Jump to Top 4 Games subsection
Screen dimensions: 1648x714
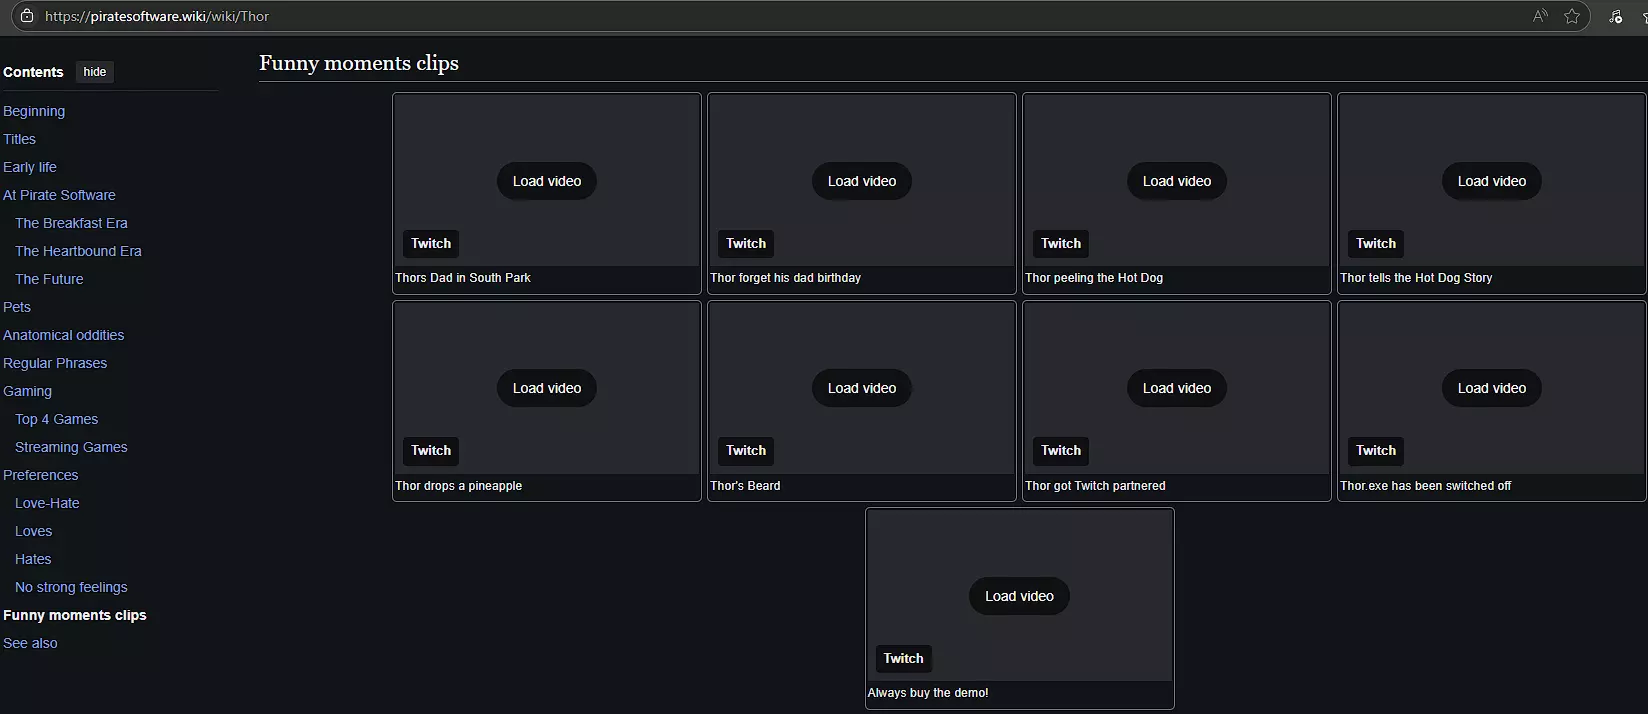click(56, 419)
